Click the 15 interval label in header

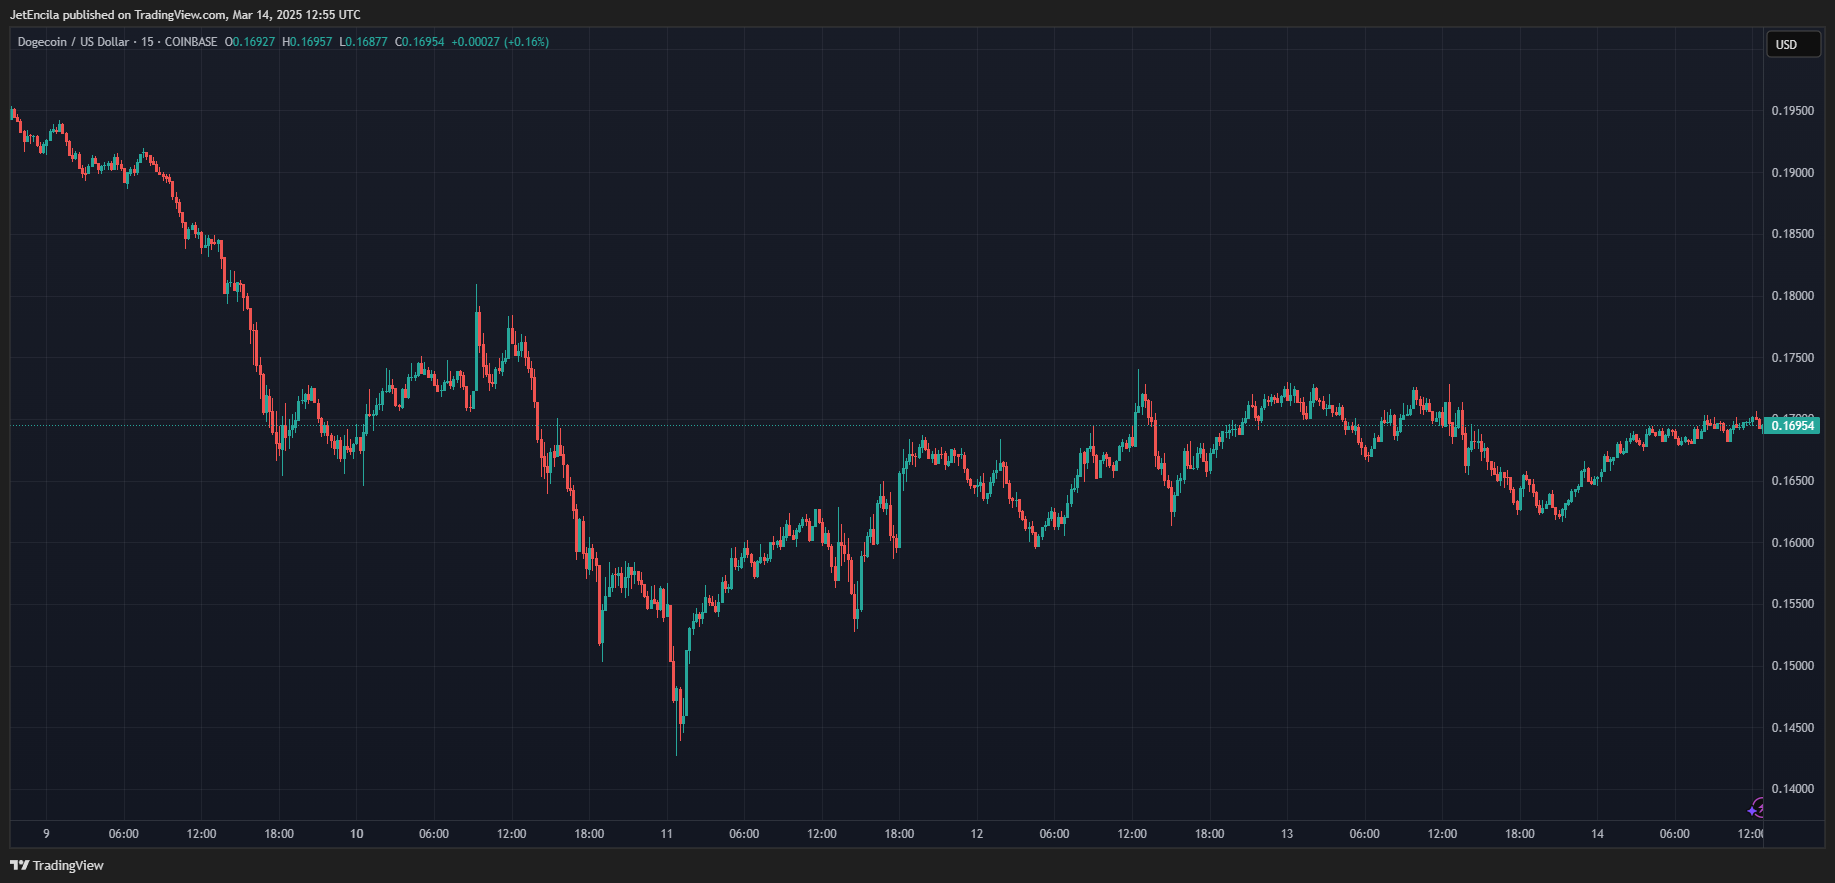point(147,42)
